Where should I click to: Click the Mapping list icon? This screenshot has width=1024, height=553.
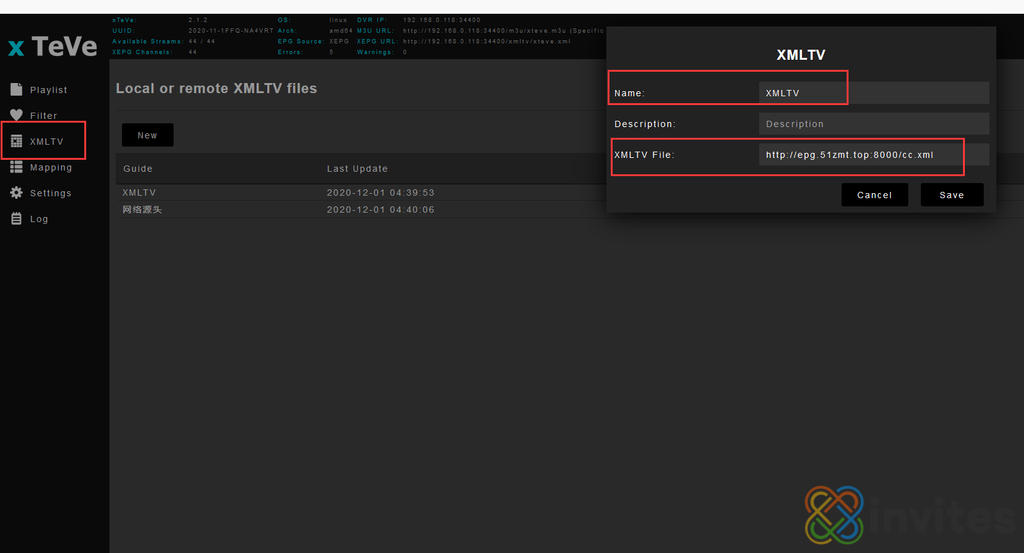coord(16,167)
